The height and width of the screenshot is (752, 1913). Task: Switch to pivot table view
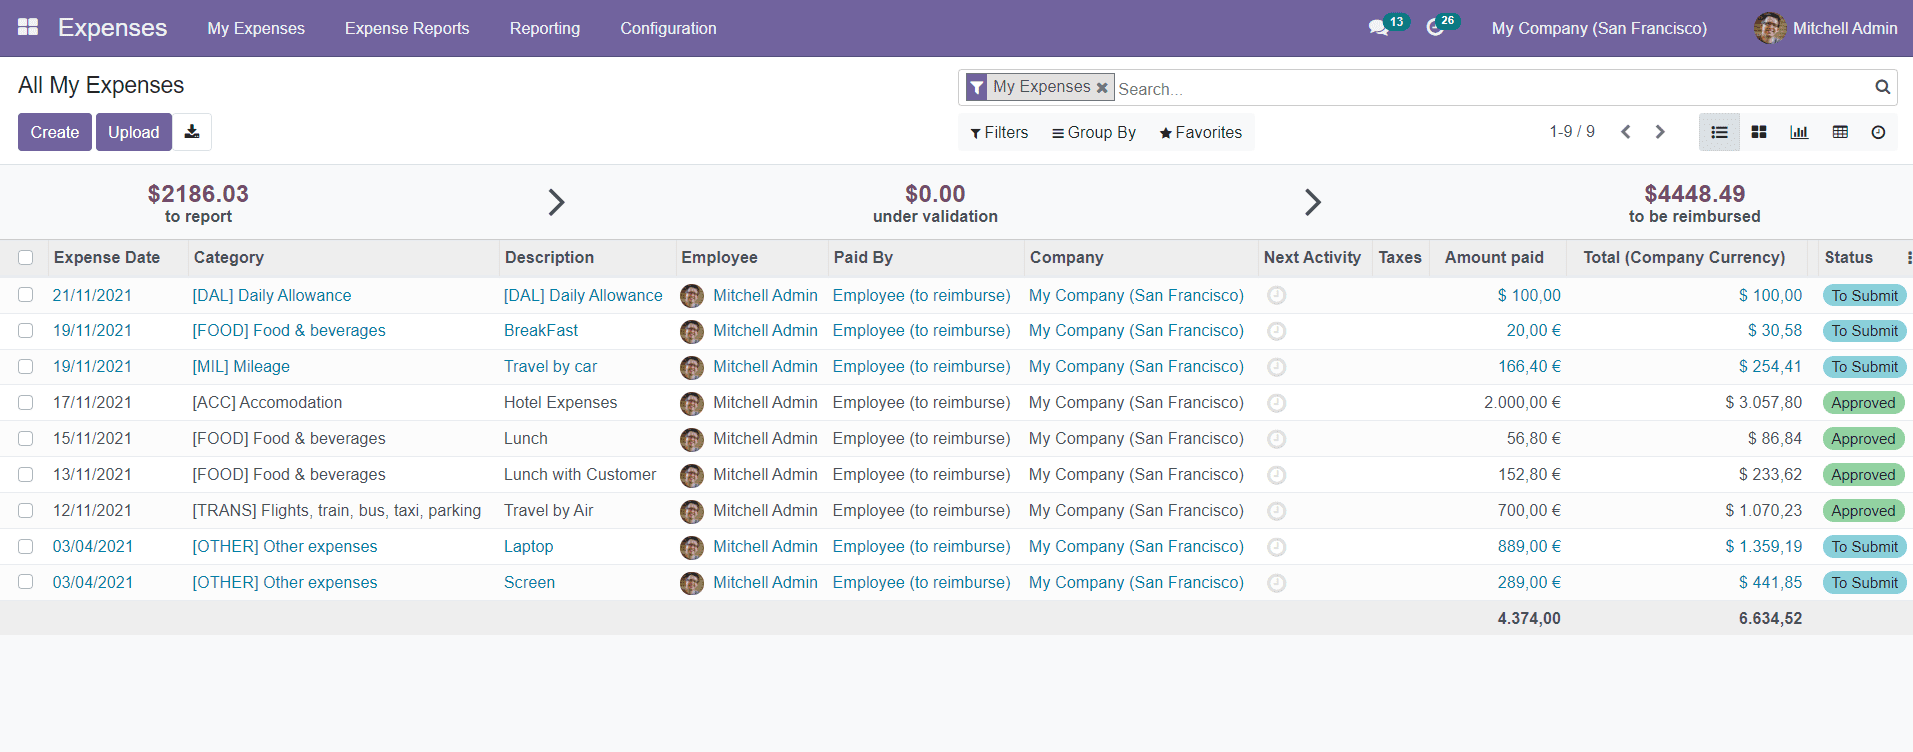[1840, 132]
